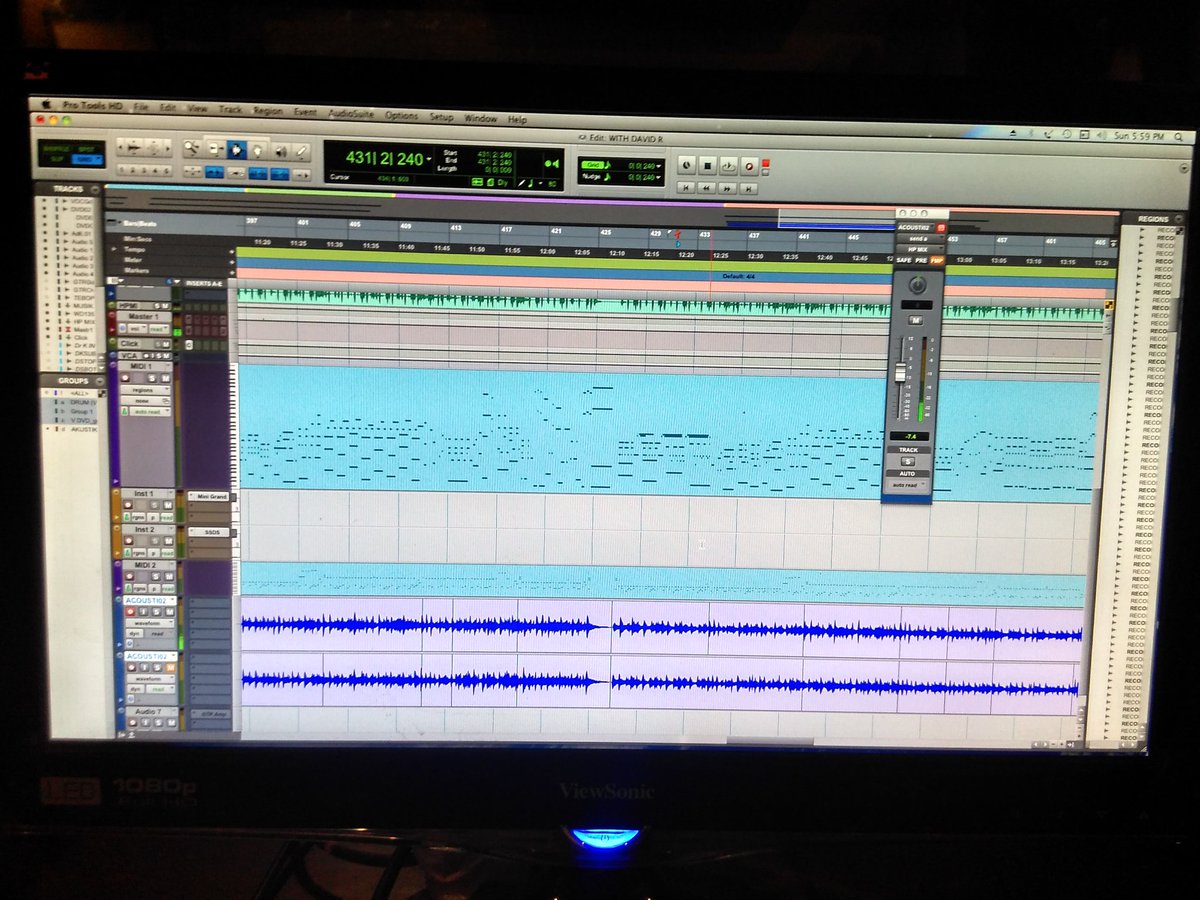1200x900 pixels.
Task: Click the Mini Grand insert on Inst 1
Action: 212,496
